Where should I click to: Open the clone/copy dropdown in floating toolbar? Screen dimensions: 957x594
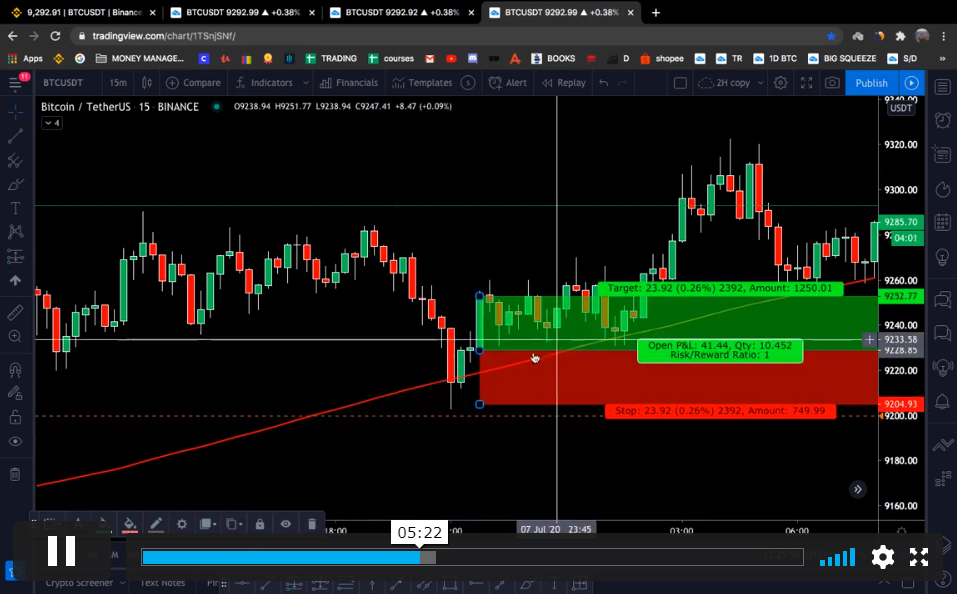234,524
